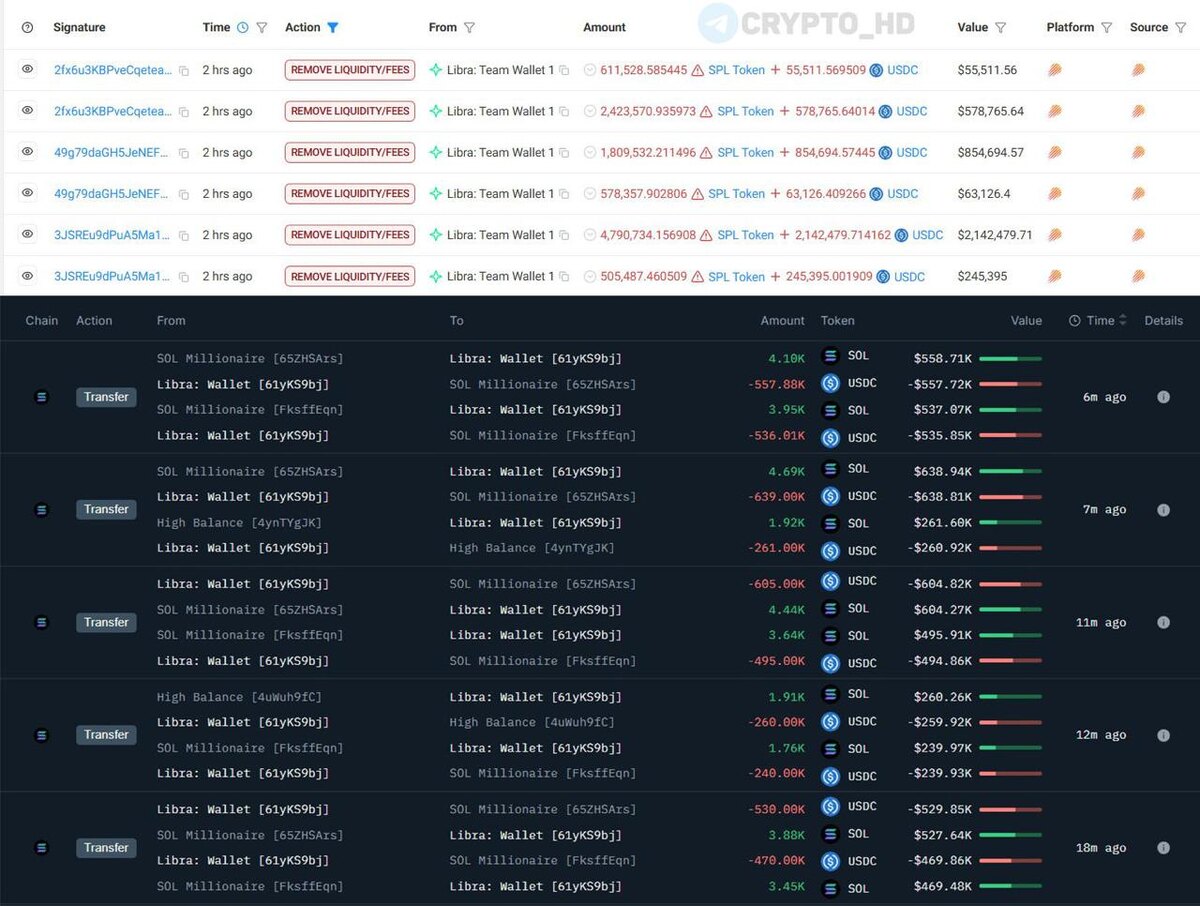Click Solana chain icon in 6m ago group
The height and width of the screenshot is (906, 1200).
41,397
